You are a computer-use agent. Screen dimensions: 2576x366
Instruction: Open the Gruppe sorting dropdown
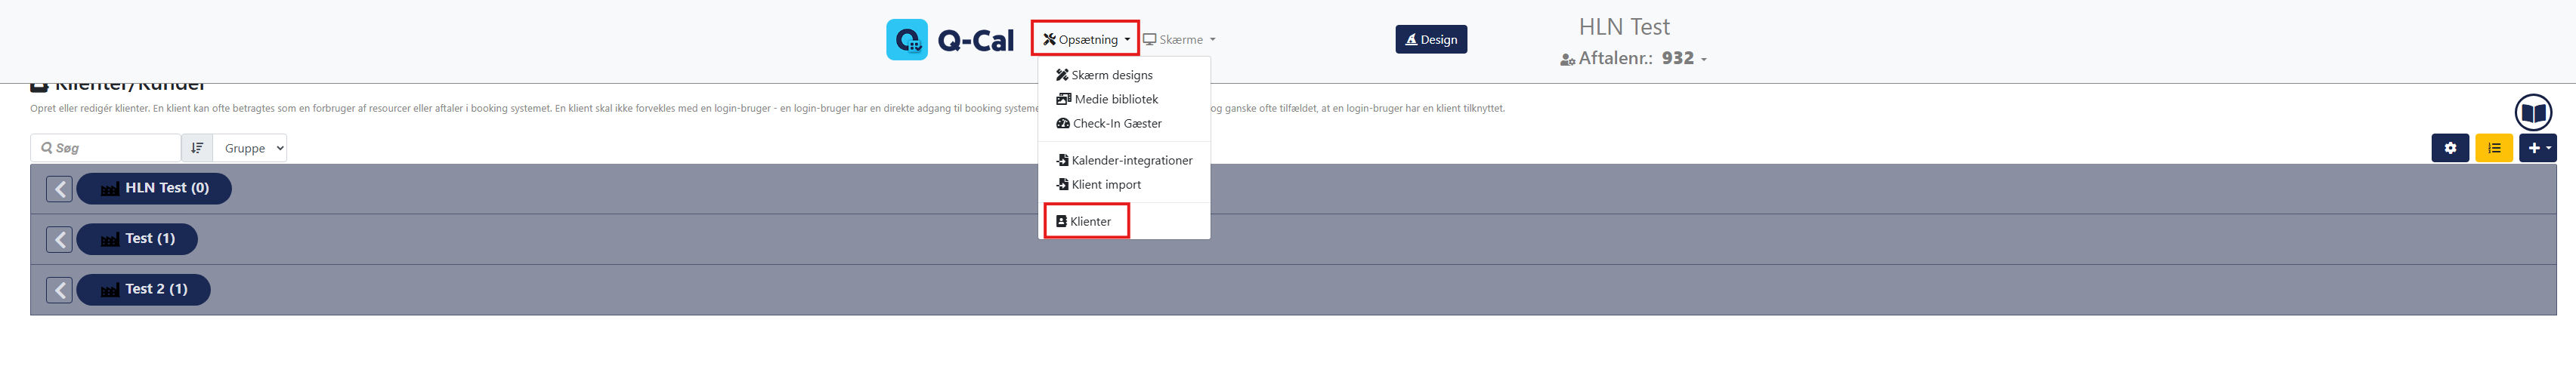pos(250,148)
